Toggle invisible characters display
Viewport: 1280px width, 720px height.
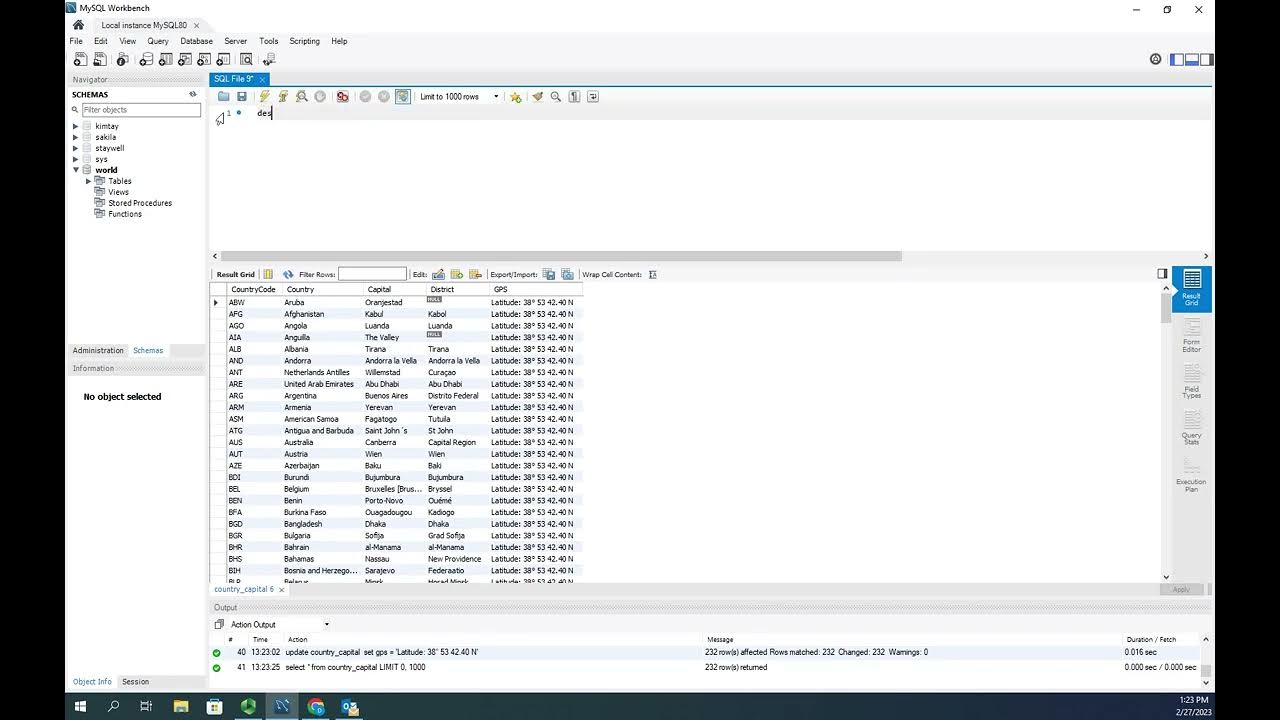pos(574,97)
